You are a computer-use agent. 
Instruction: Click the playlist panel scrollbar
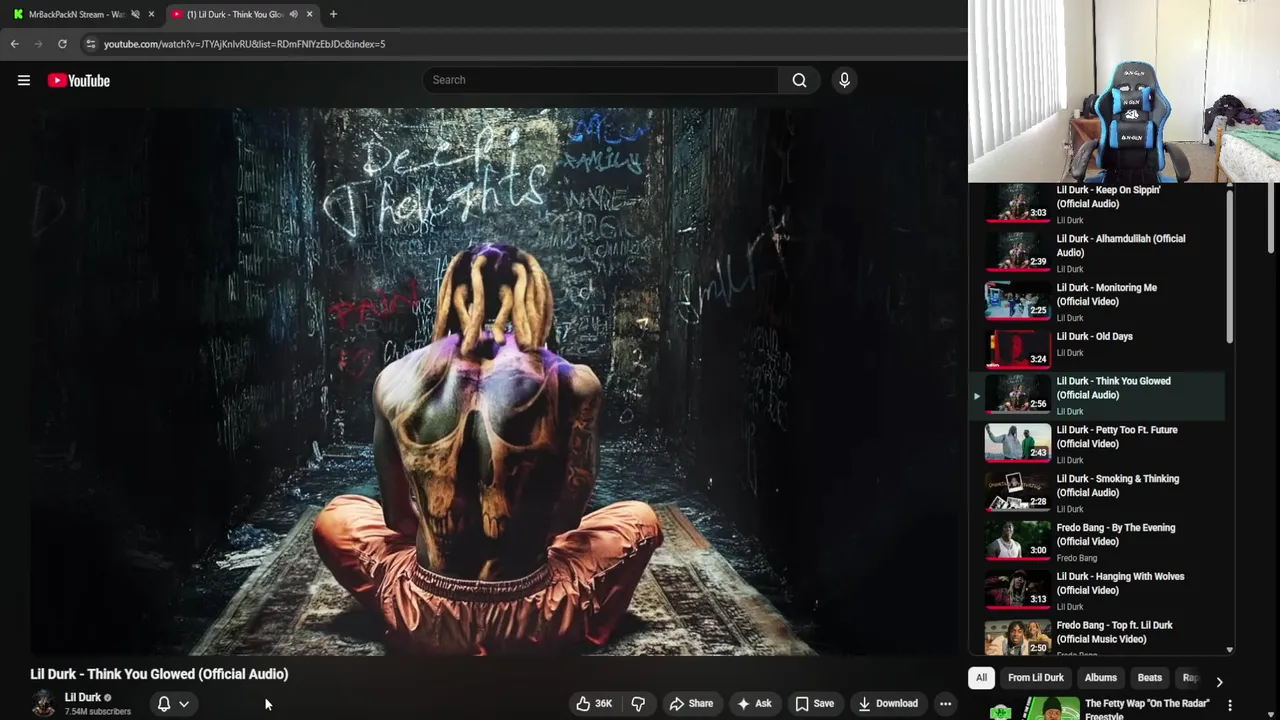click(x=1230, y=265)
